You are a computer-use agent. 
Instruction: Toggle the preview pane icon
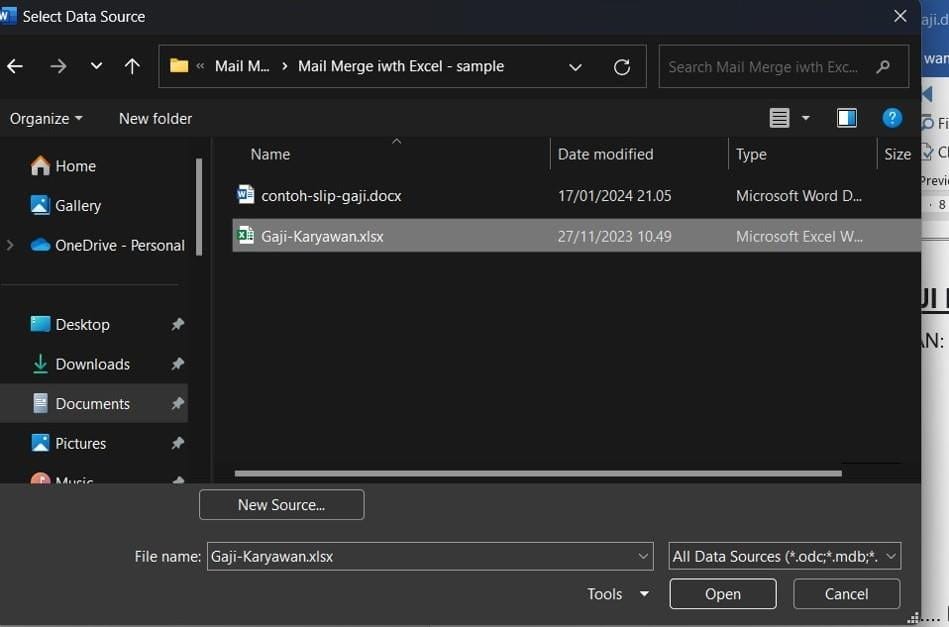tap(846, 118)
